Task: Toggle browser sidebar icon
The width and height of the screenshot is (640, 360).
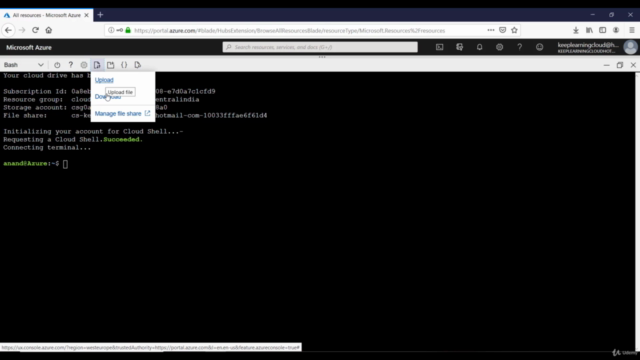Action: click(602, 30)
